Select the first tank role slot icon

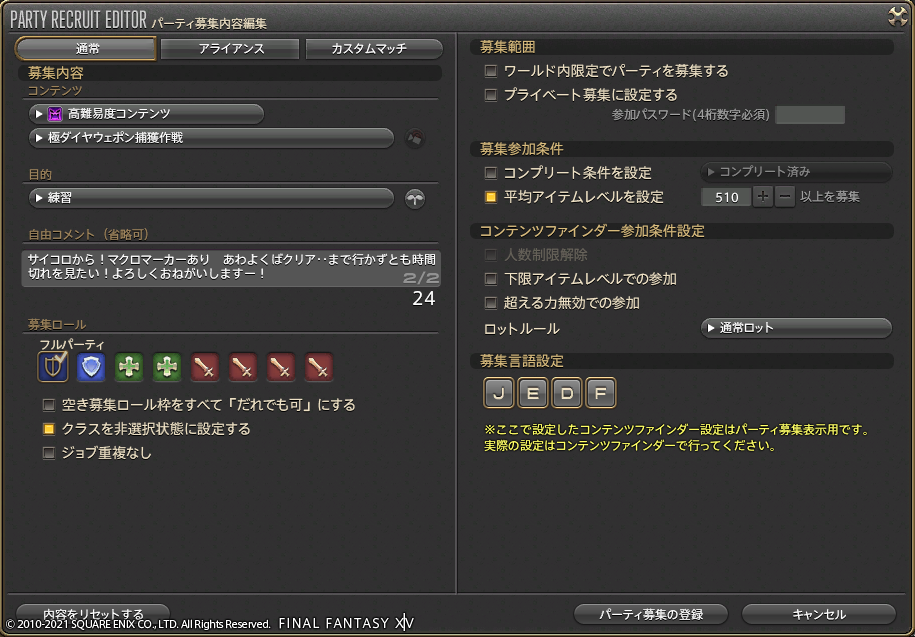(53, 367)
